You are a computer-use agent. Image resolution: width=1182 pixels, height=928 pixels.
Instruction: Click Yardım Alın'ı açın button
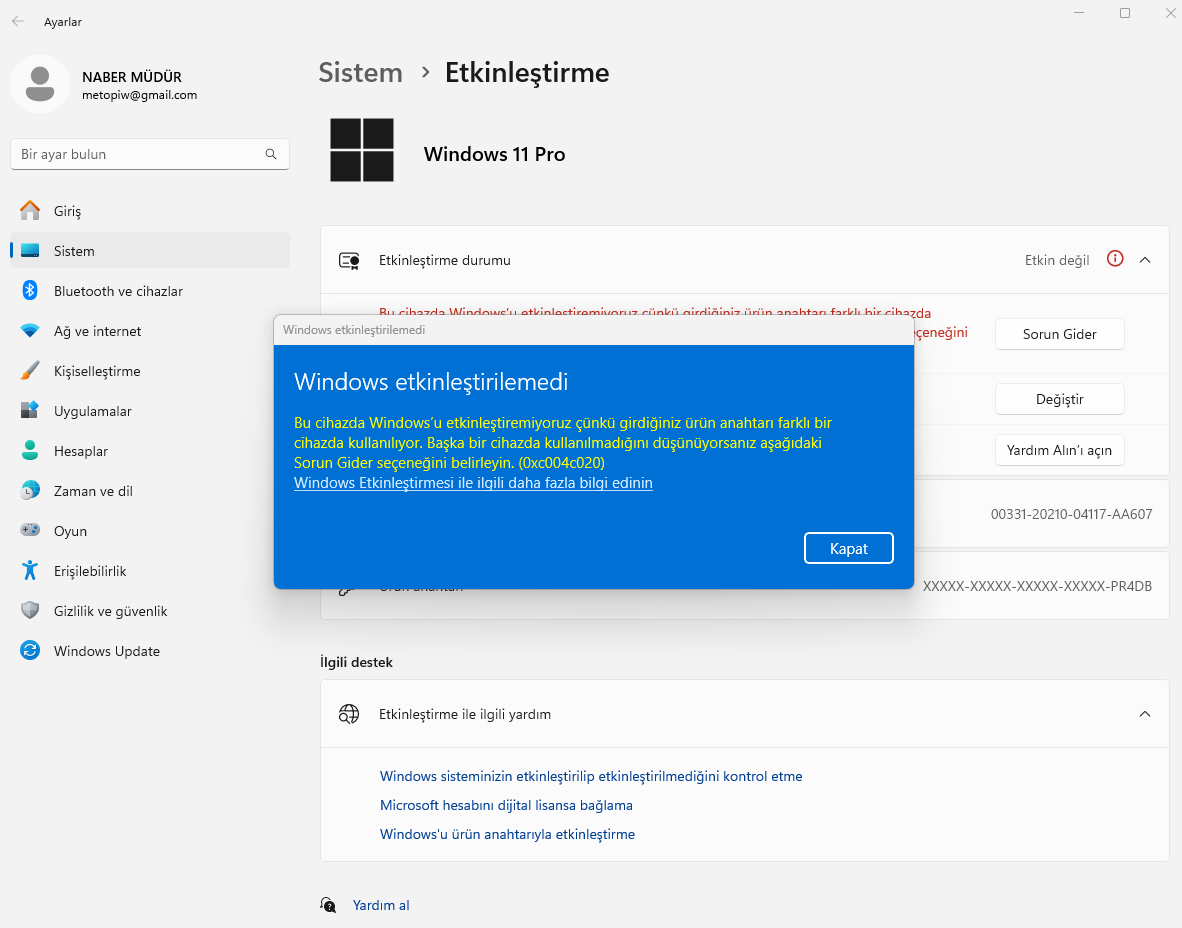[1059, 450]
